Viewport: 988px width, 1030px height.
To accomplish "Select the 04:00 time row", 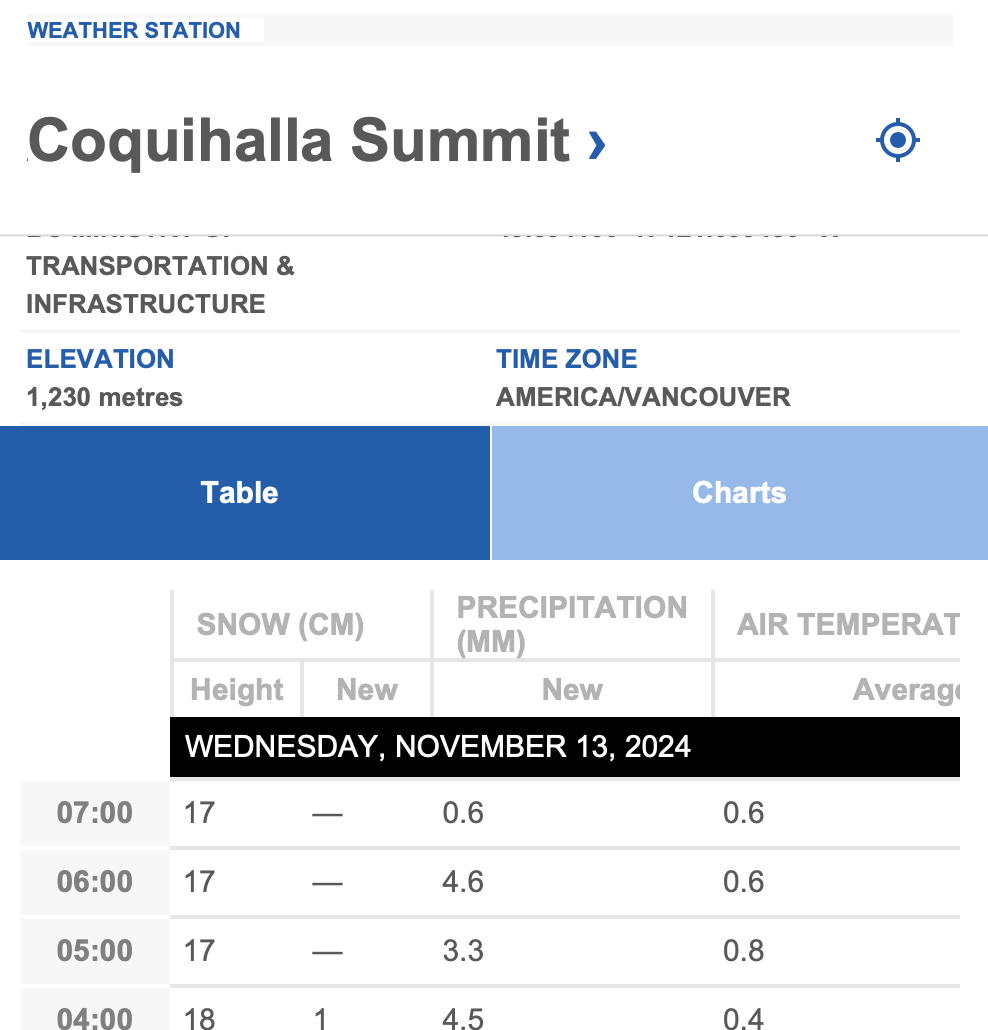I will click(x=489, y=1009).
